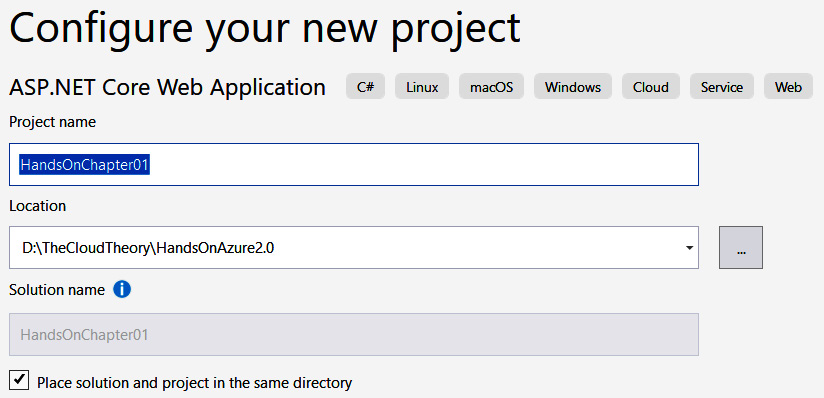Image resolution: width=824 pixels, height=398 pixels.
Task: Select the Web project type tag
Action: [788, 86]
